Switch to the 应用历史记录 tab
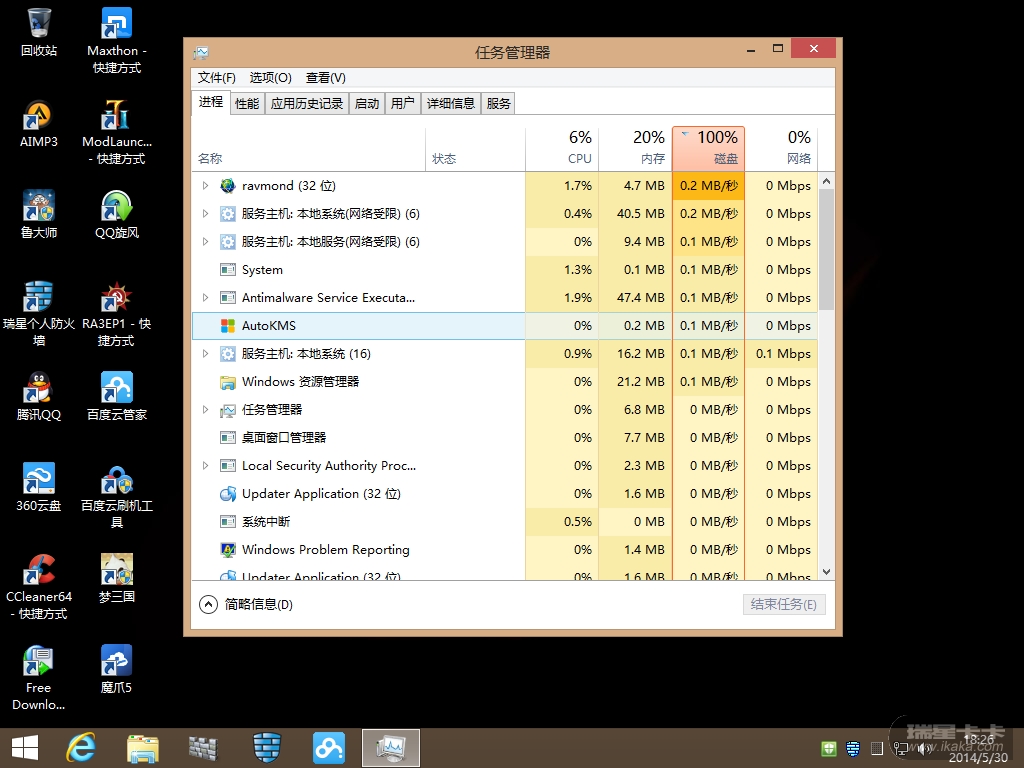The width and height of the screenshot is (1024, 768). (306, 103)
